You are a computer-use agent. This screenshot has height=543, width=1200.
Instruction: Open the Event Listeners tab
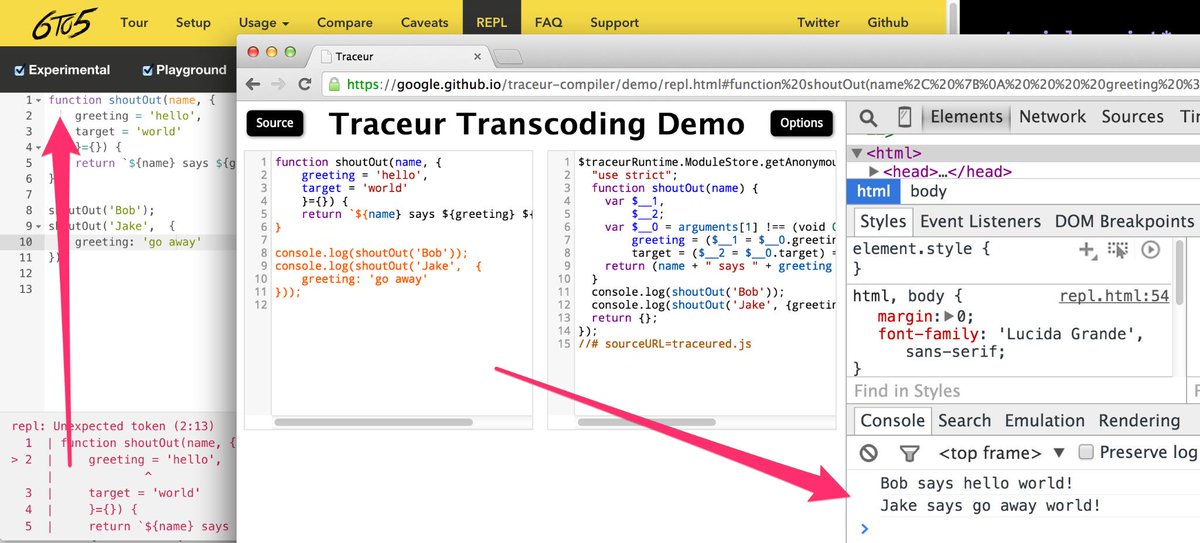tap(980, 221)
